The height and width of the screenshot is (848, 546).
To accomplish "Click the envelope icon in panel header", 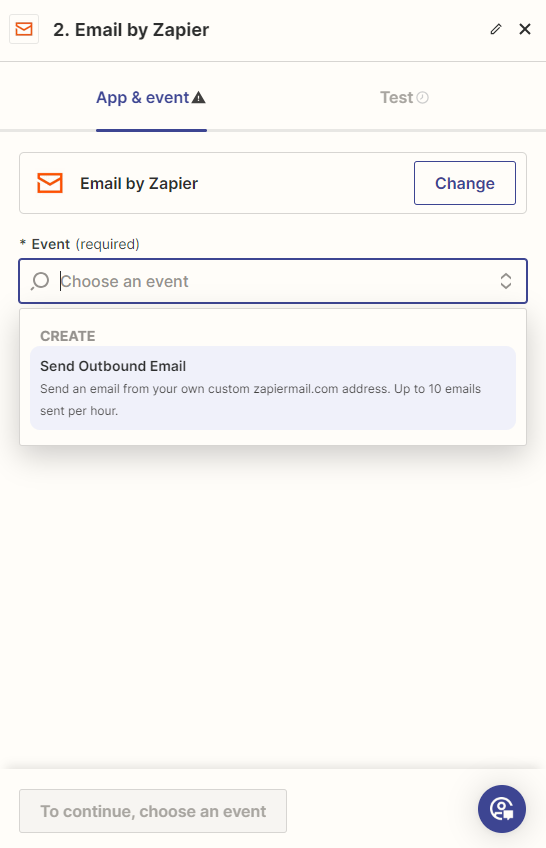I will [x=24, y=29].
